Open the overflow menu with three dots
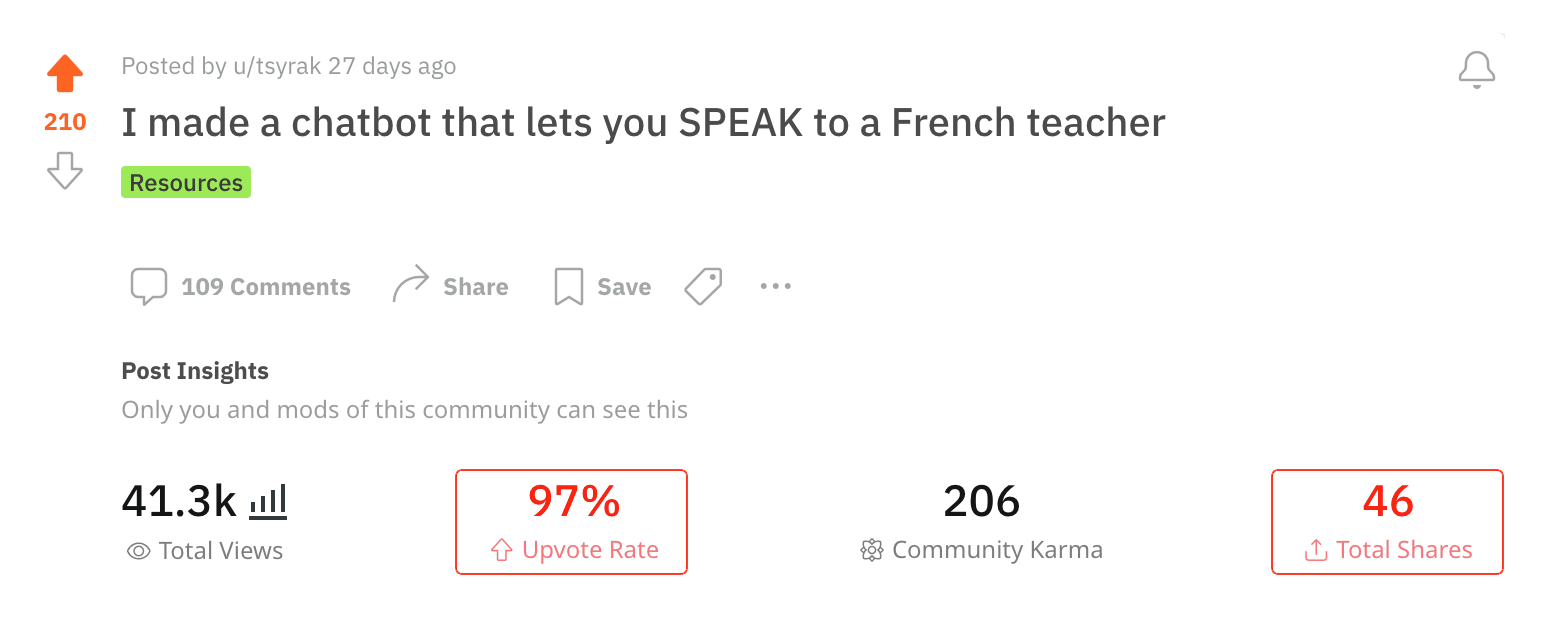This screenshot has height=634, width=1554. click(775, 286)
